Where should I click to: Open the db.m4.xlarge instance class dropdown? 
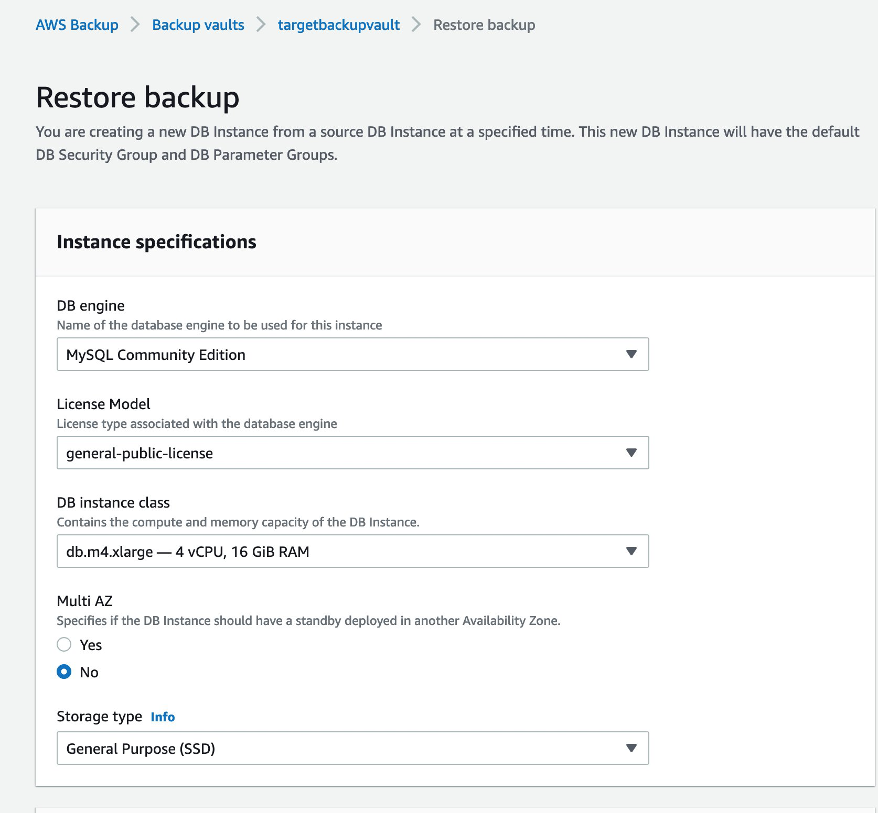pos(350,551)
